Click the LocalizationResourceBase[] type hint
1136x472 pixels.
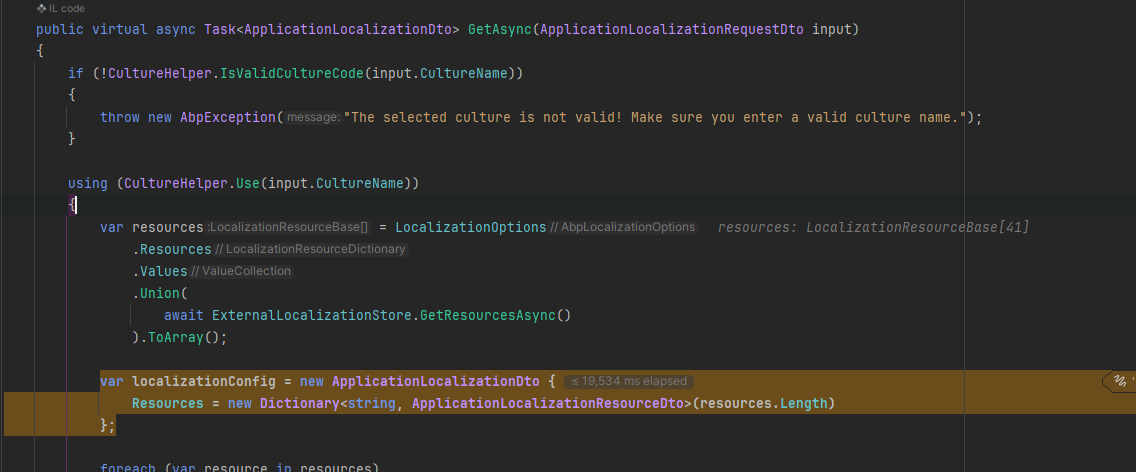(287, 228)
